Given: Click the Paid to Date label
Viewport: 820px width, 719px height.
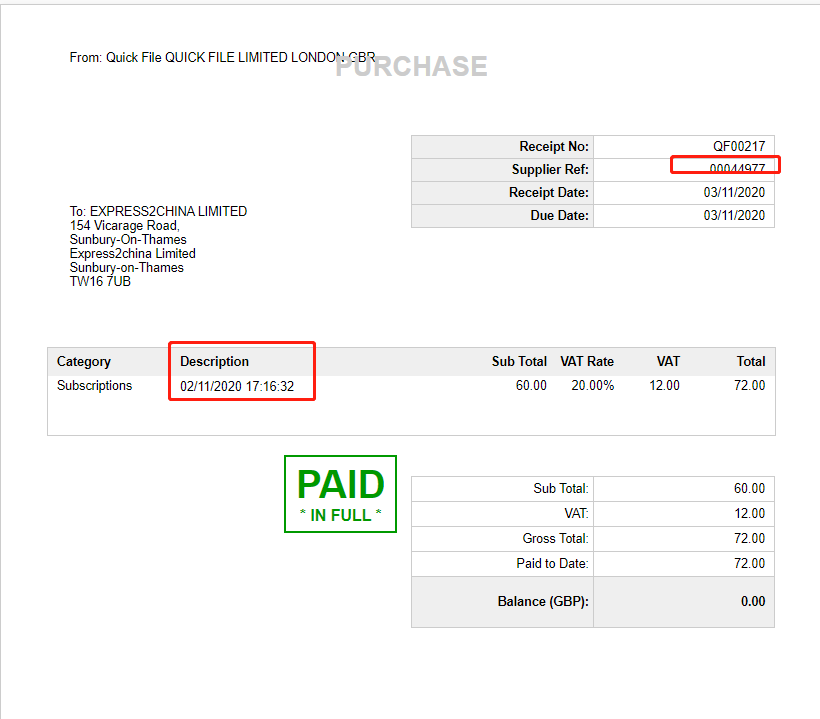Looking at the screenshot, I should coord(552,564).
